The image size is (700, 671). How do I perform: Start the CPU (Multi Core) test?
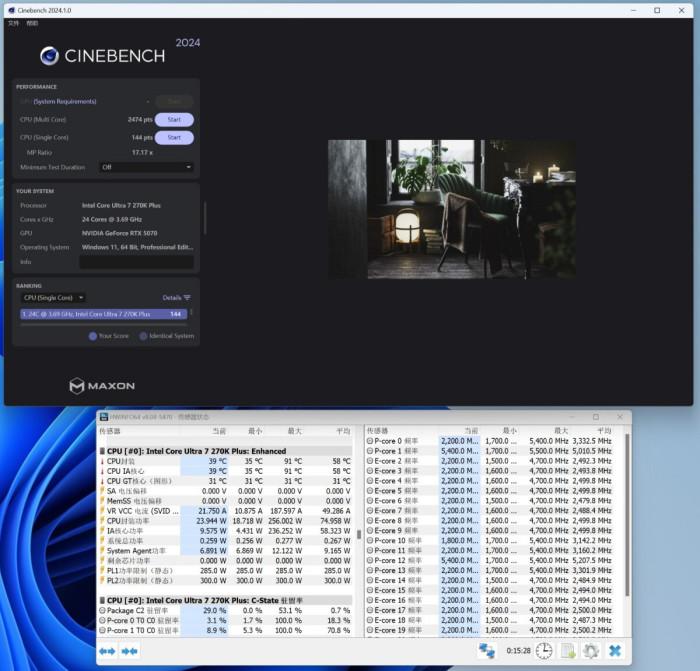pos(174,119)
